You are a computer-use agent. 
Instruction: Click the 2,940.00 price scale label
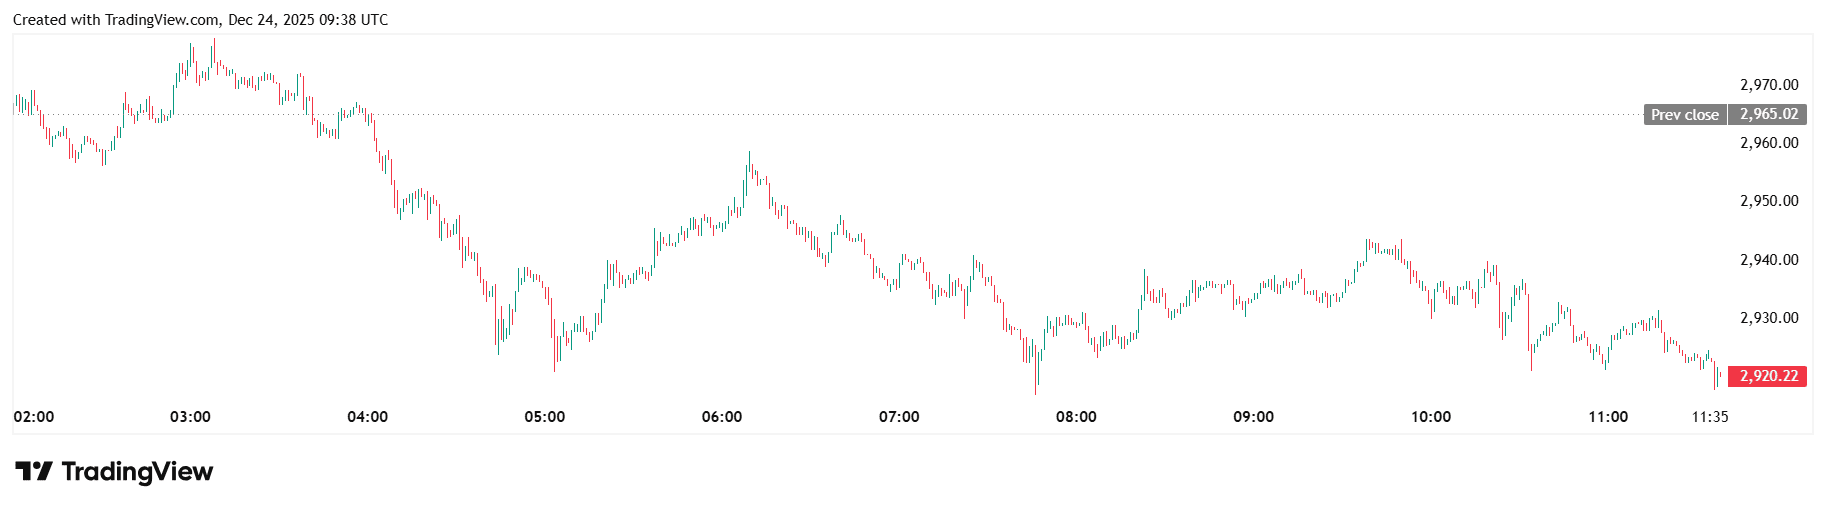point(1769,260)
